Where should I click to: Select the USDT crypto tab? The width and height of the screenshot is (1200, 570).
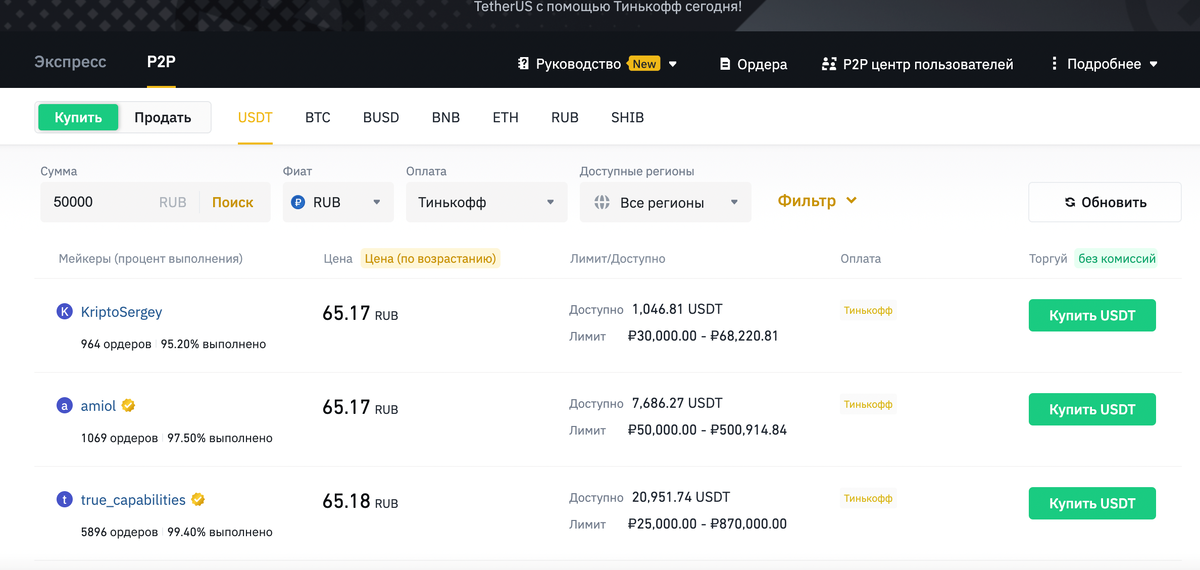click(x=255, y=117)
